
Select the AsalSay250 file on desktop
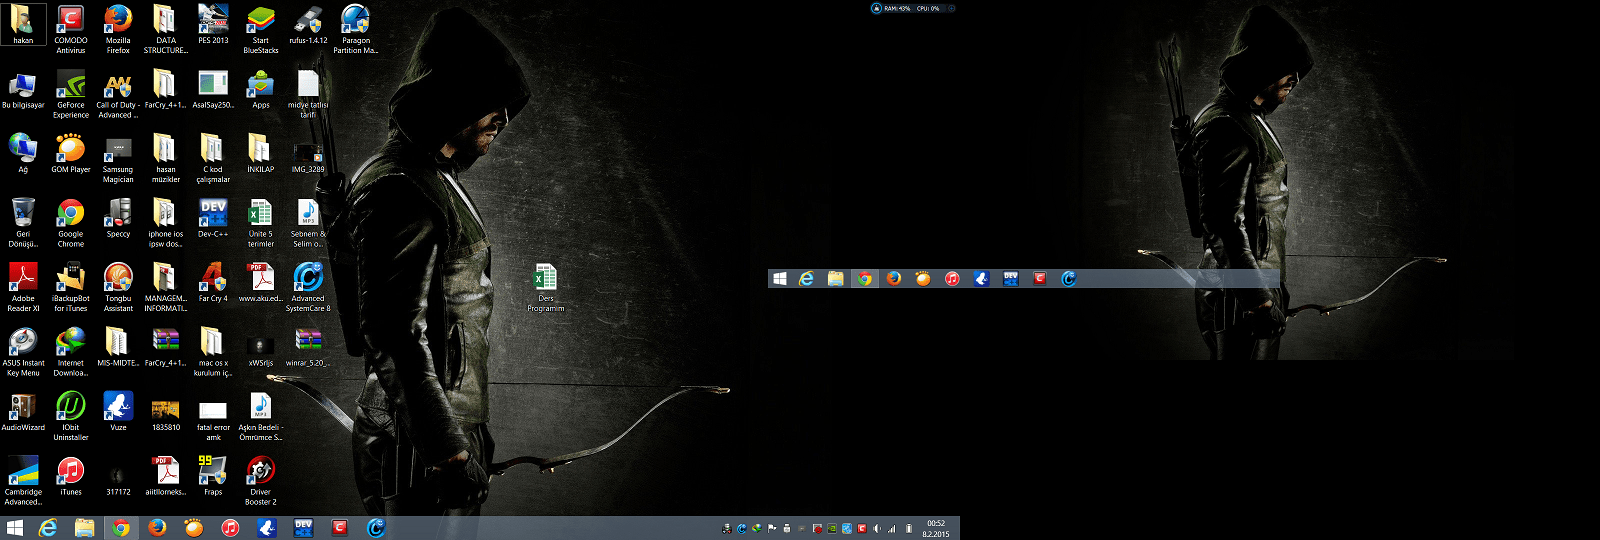click(213, 89)
